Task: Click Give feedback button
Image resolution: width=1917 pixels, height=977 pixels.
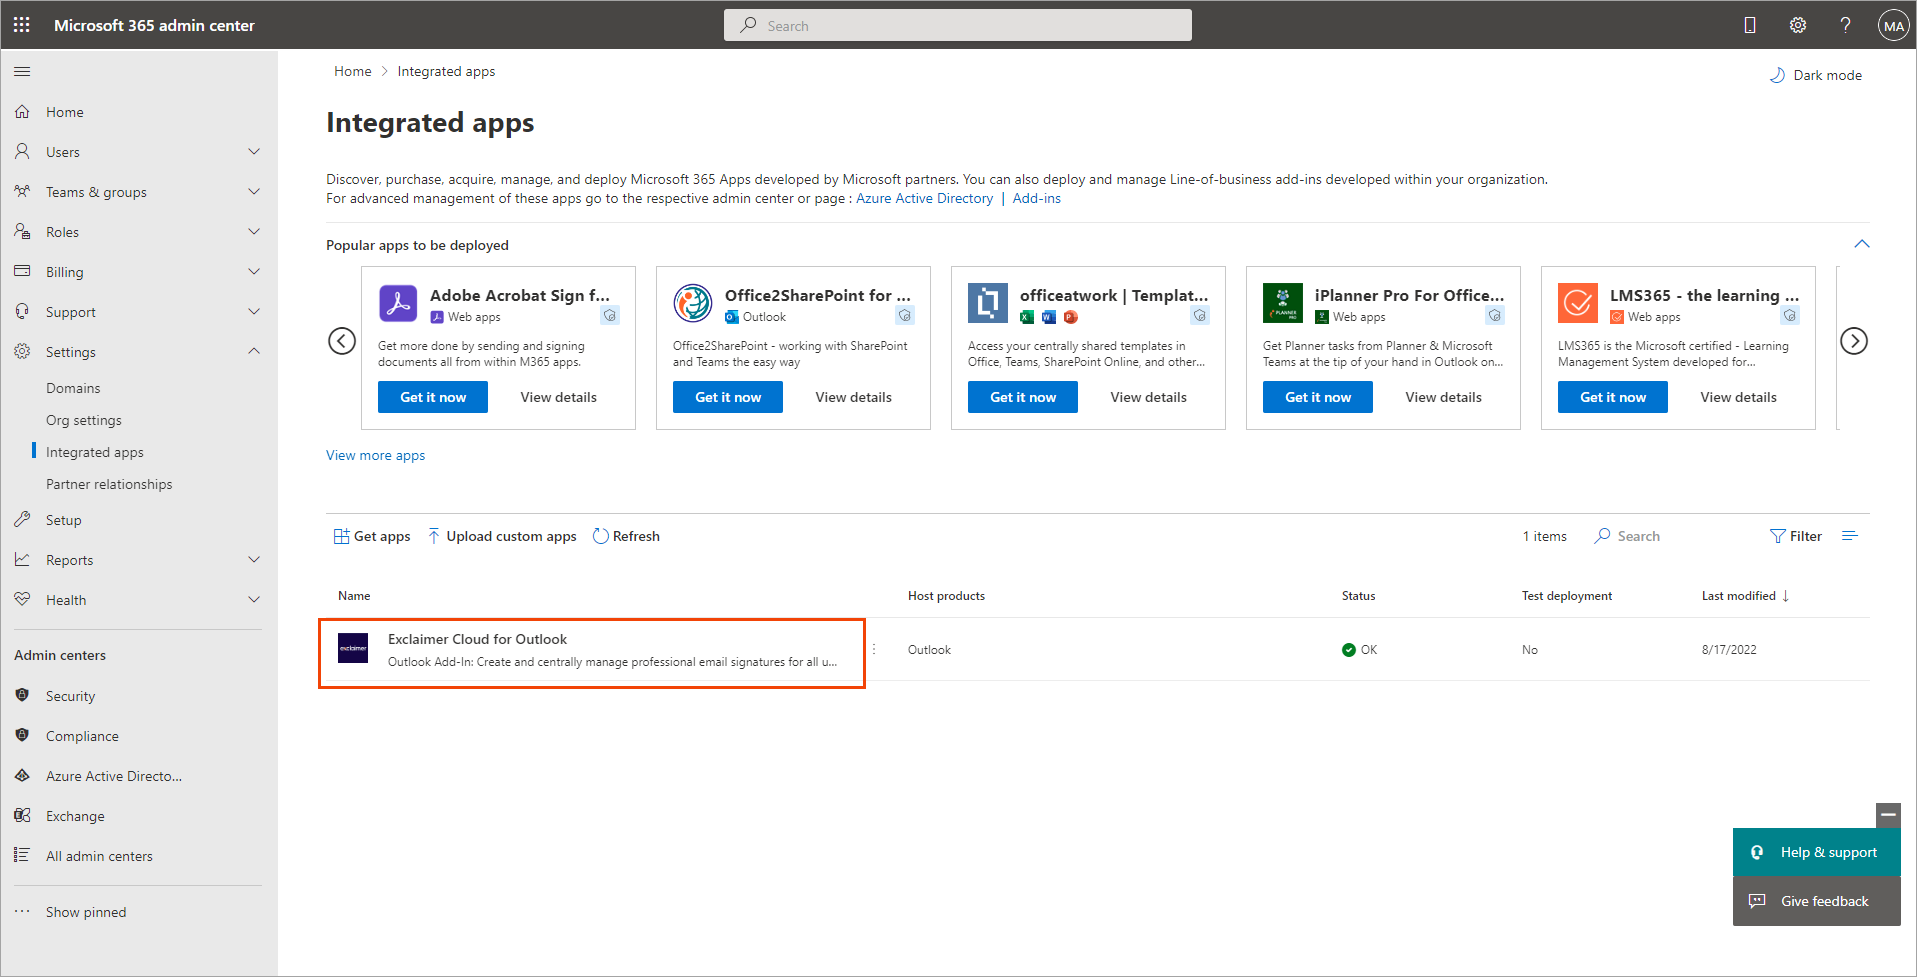Action: [x=1817, y=901]
